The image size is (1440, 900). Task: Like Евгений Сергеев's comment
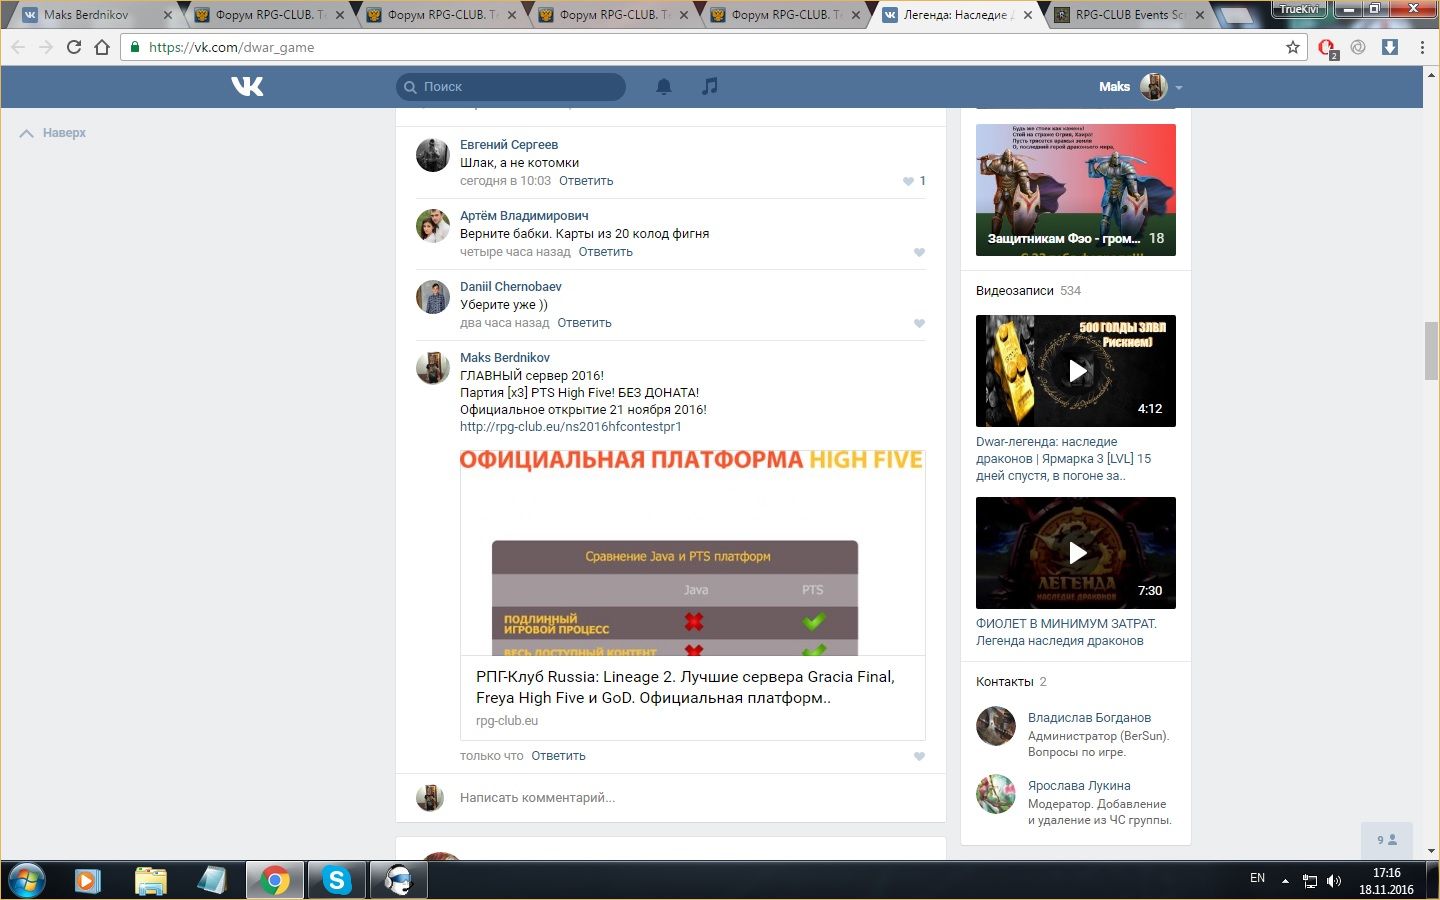[908, 181]
